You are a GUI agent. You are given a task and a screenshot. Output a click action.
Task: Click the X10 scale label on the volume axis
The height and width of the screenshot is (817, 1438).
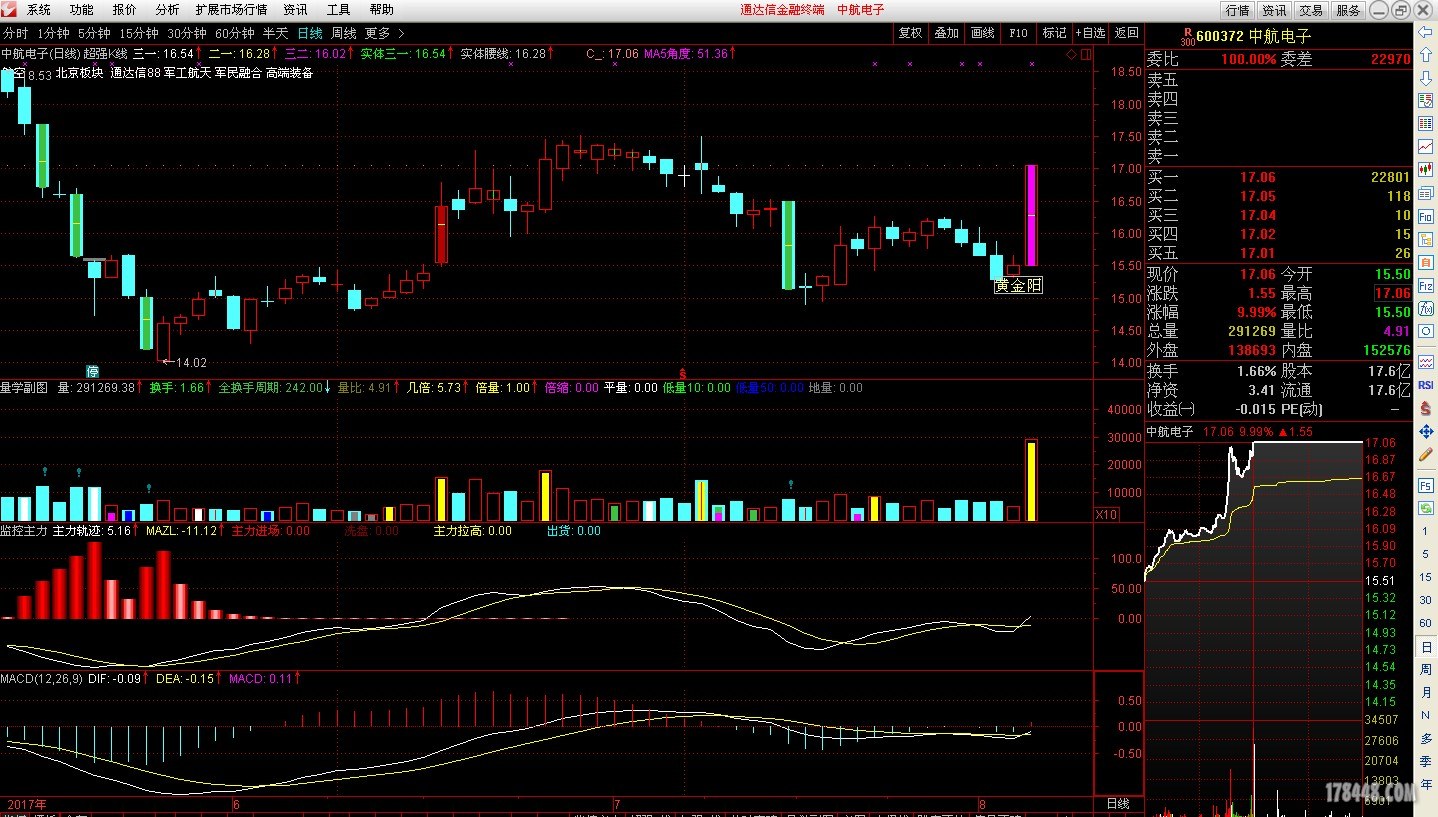[x=1107, y=514]
